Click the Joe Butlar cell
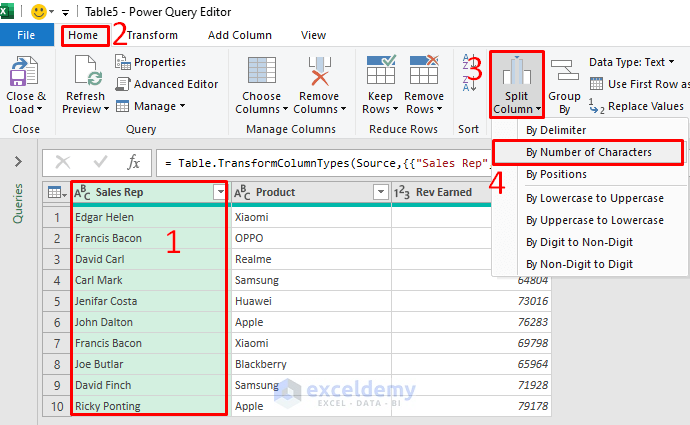690x425 pixels. point(150,364)
